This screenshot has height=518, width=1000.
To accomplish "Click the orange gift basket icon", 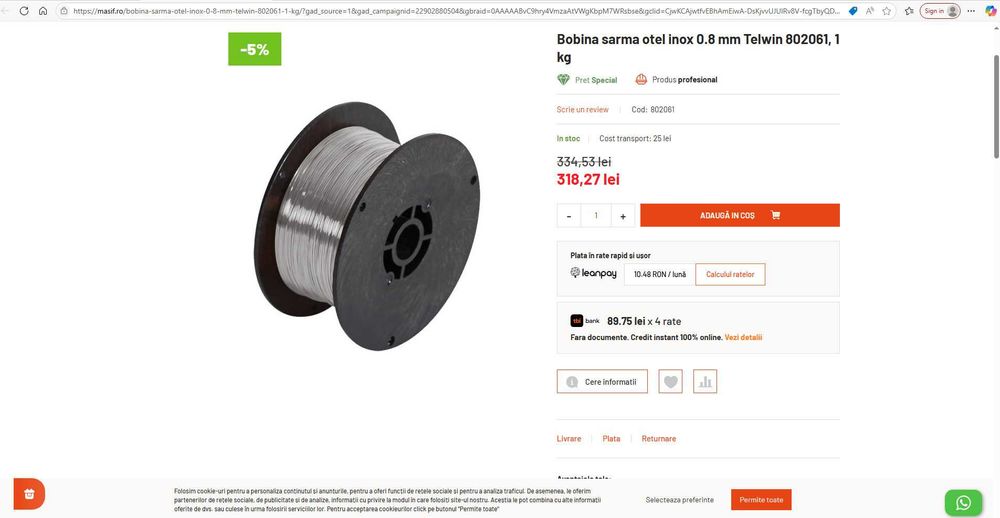I will coord(29,494).
